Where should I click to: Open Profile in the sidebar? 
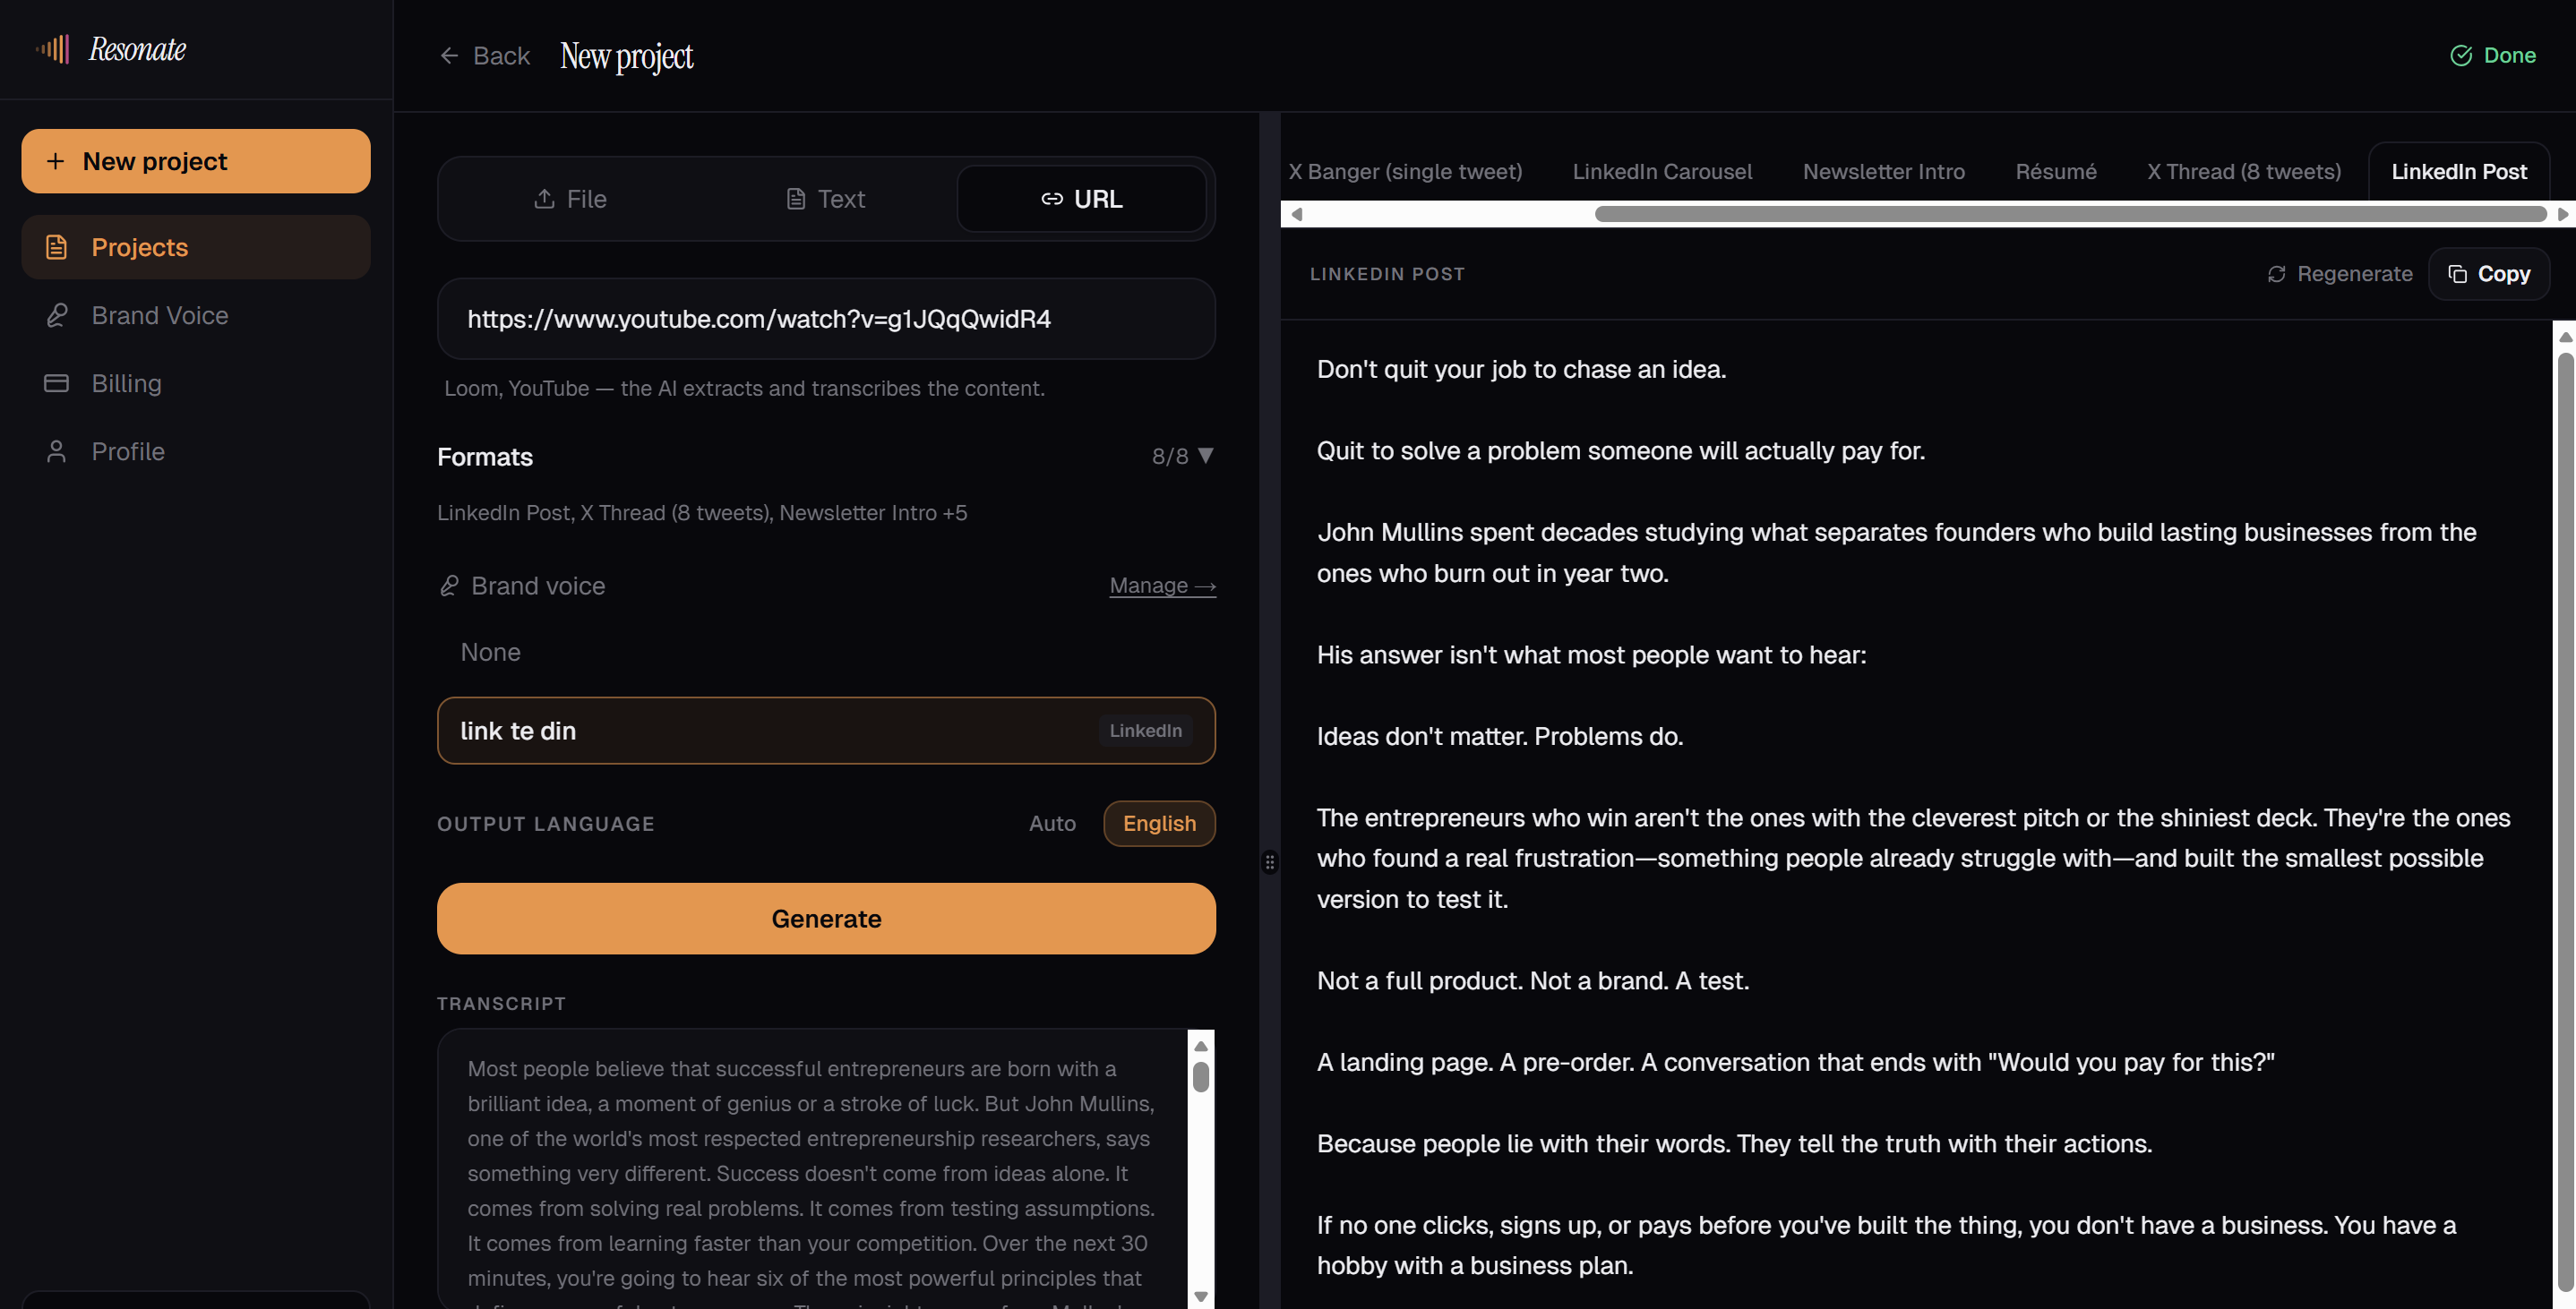(x=196, y=451)
